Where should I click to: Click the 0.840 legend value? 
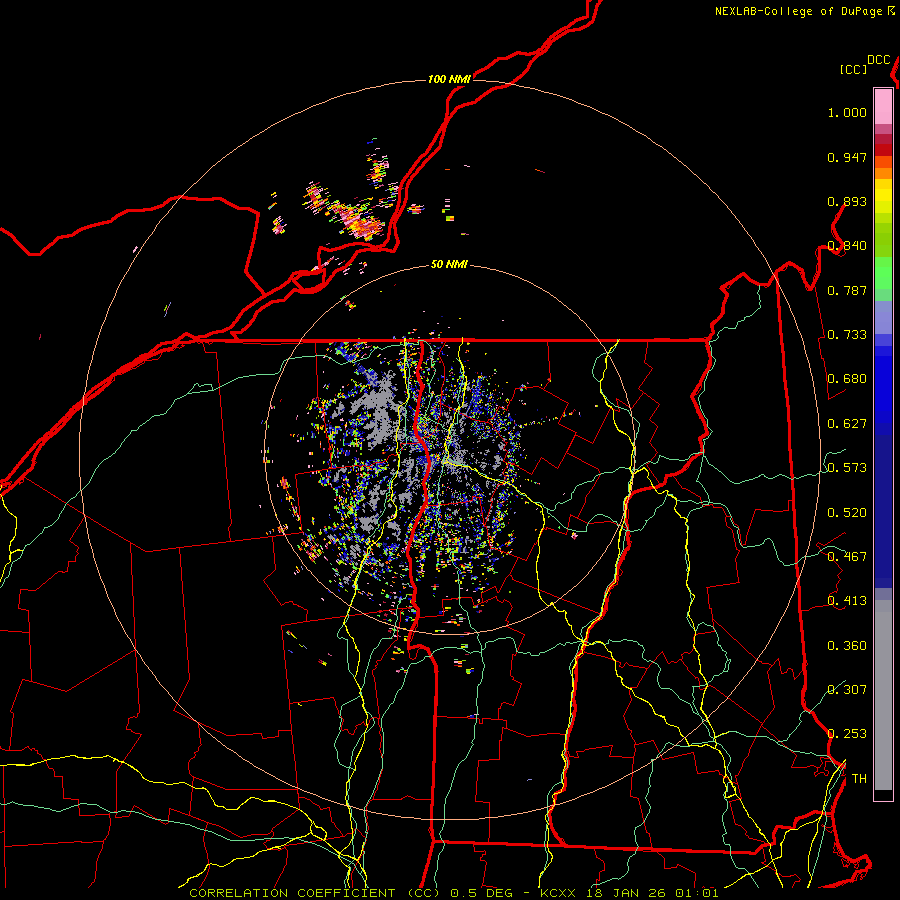[x=847, y=246]
